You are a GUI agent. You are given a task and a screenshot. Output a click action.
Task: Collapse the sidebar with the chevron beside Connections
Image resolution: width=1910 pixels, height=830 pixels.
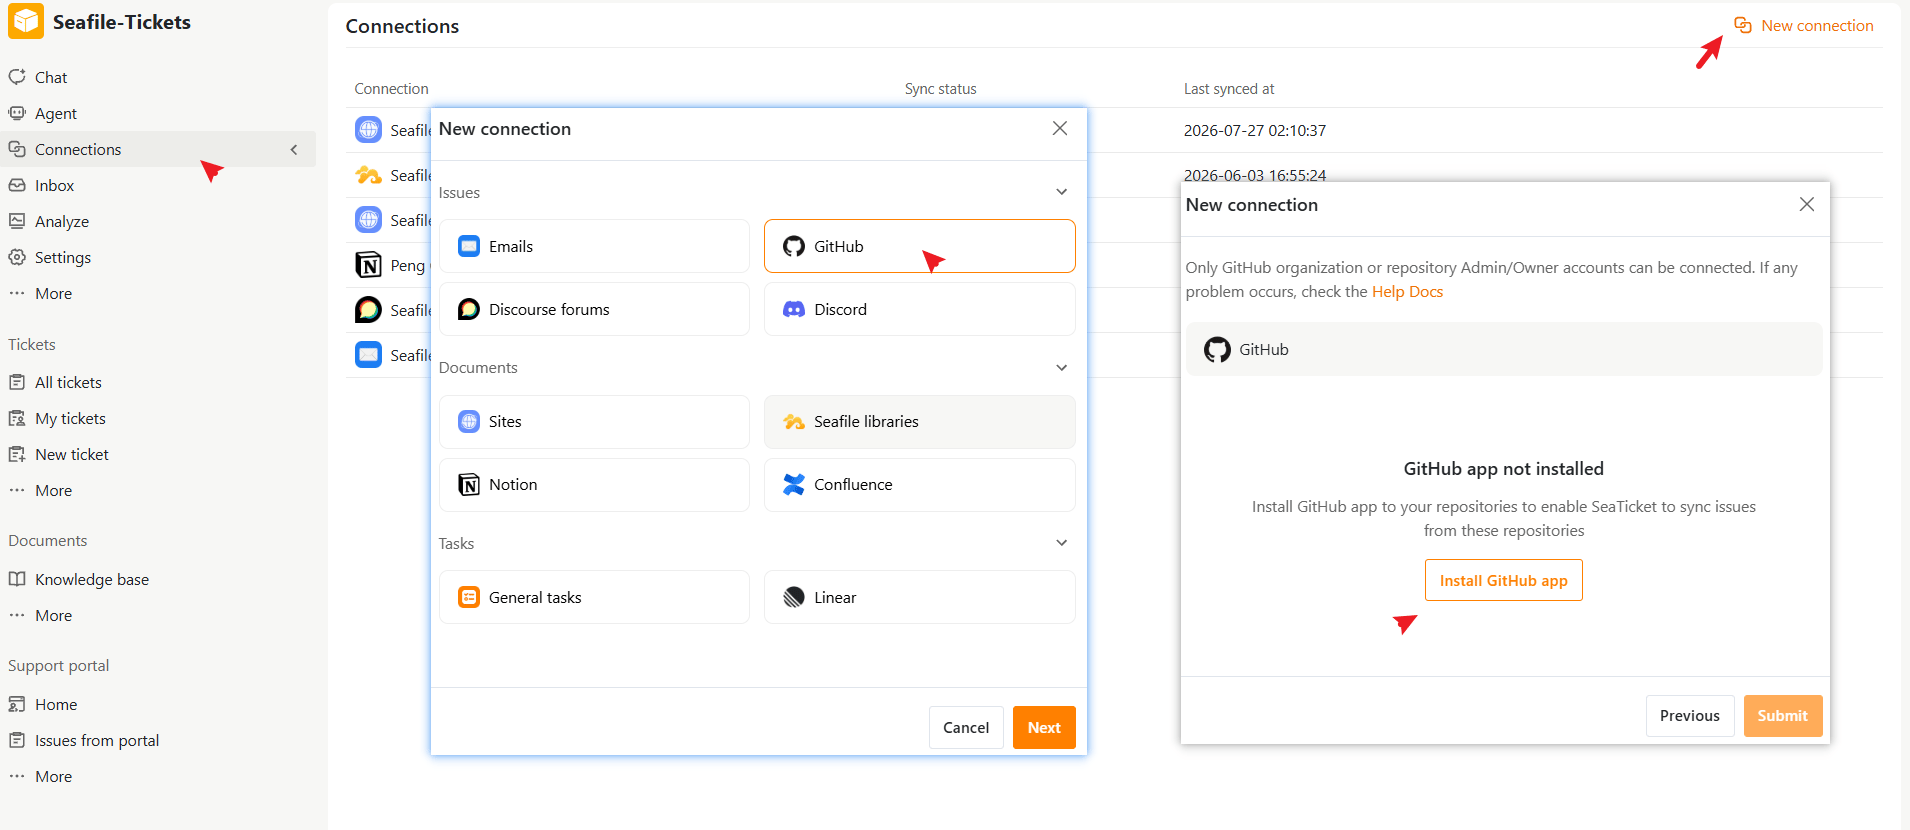coord(294,149)
